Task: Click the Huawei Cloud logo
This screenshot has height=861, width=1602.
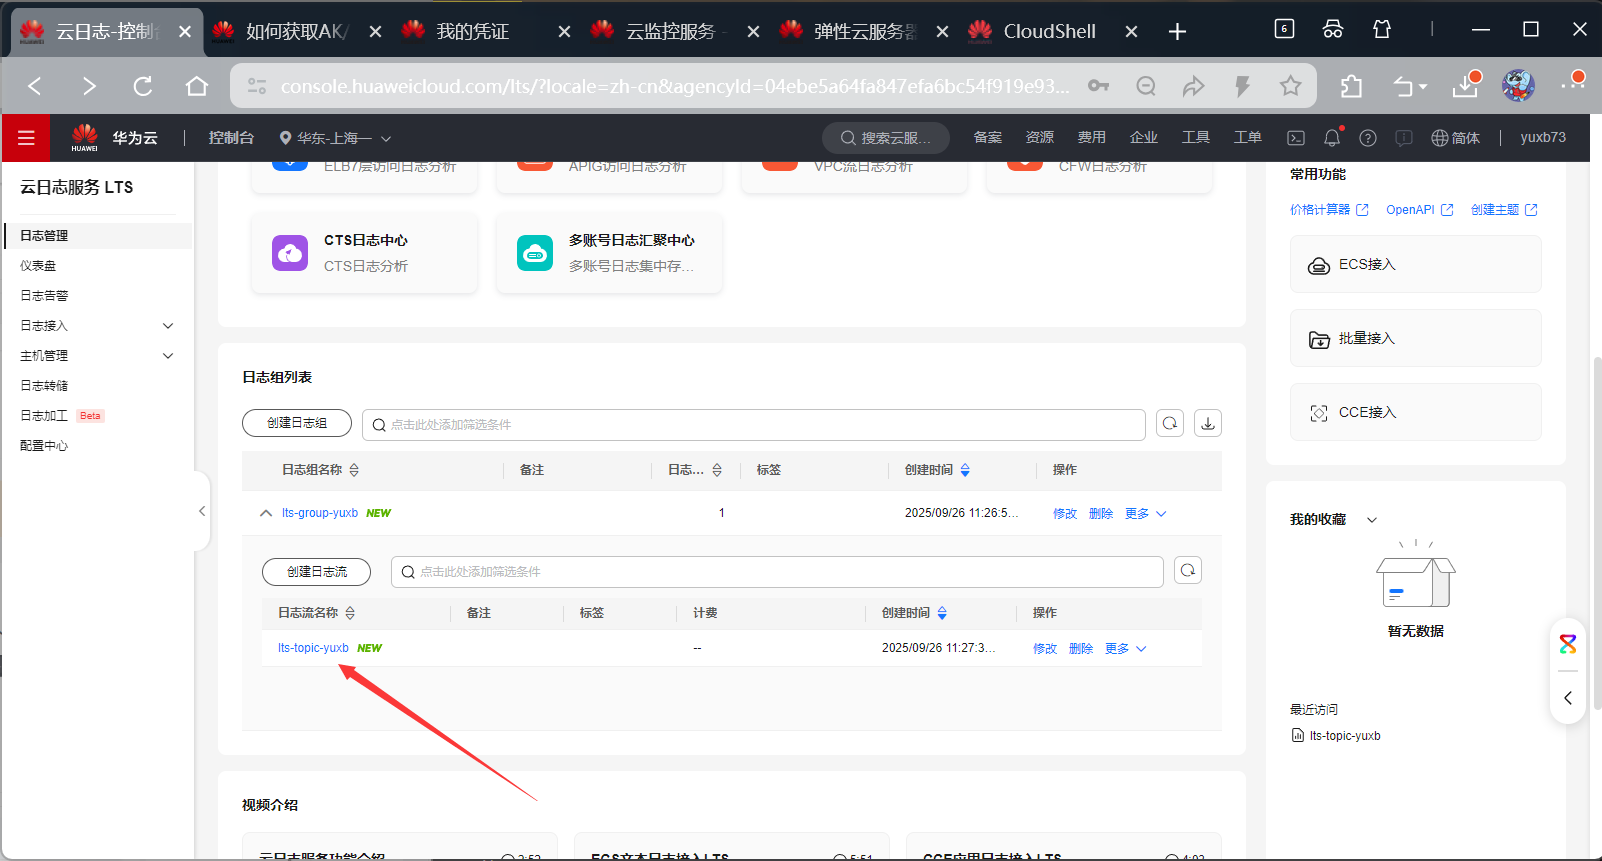Action: coord(114,138)
